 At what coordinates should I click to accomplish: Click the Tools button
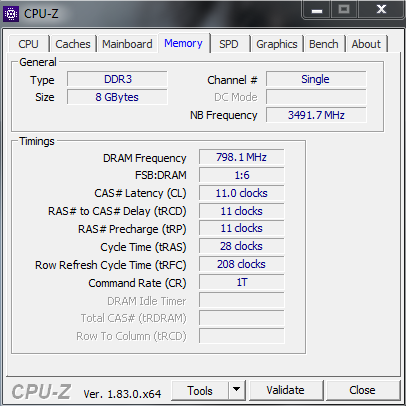click(x=200, y=390)
